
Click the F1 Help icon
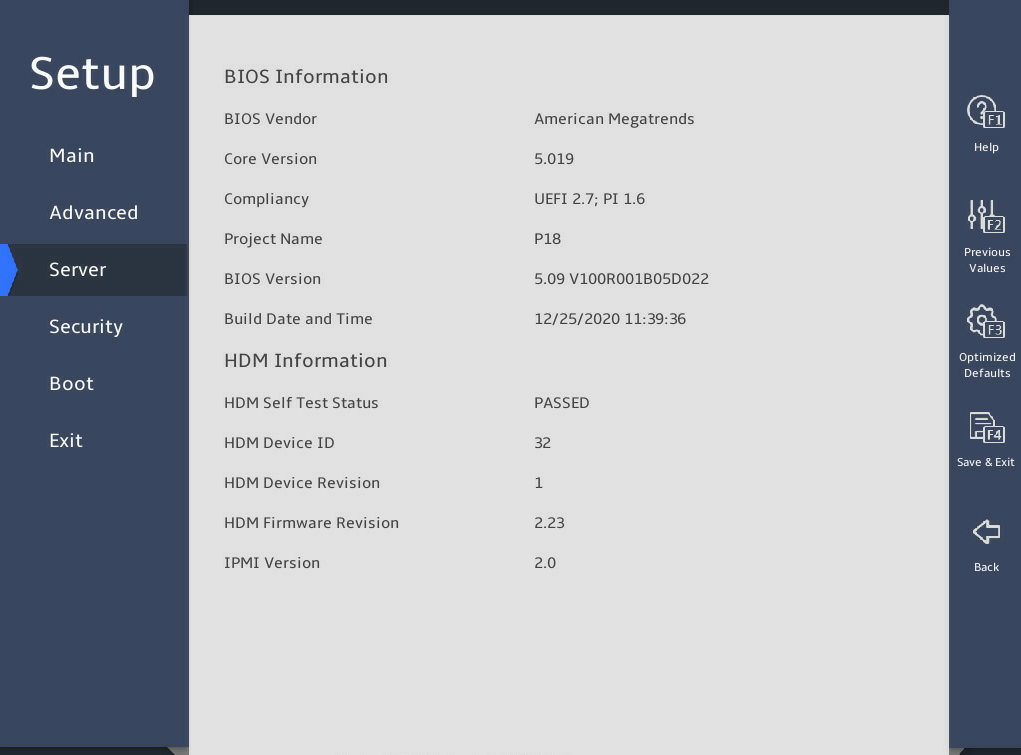click(986, 112)
